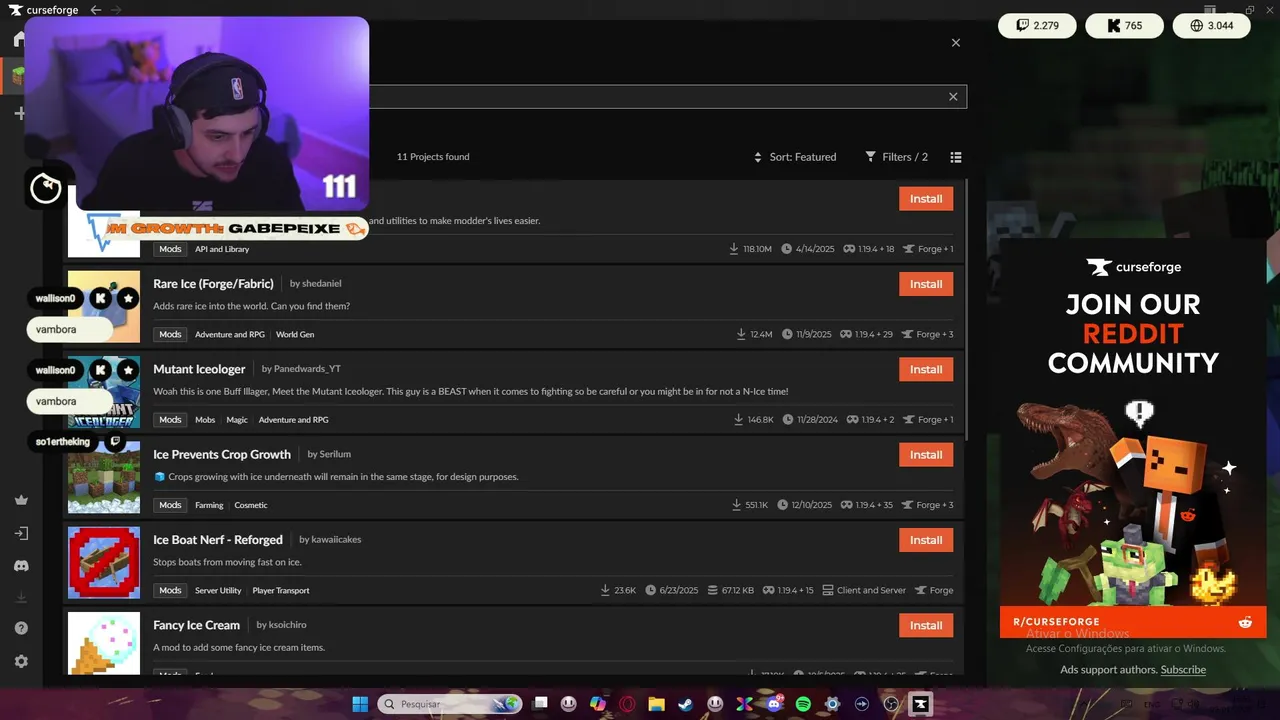
Task: Open the Discord icon in CurseForge sidebar
Action: click(x=21, y=566)
